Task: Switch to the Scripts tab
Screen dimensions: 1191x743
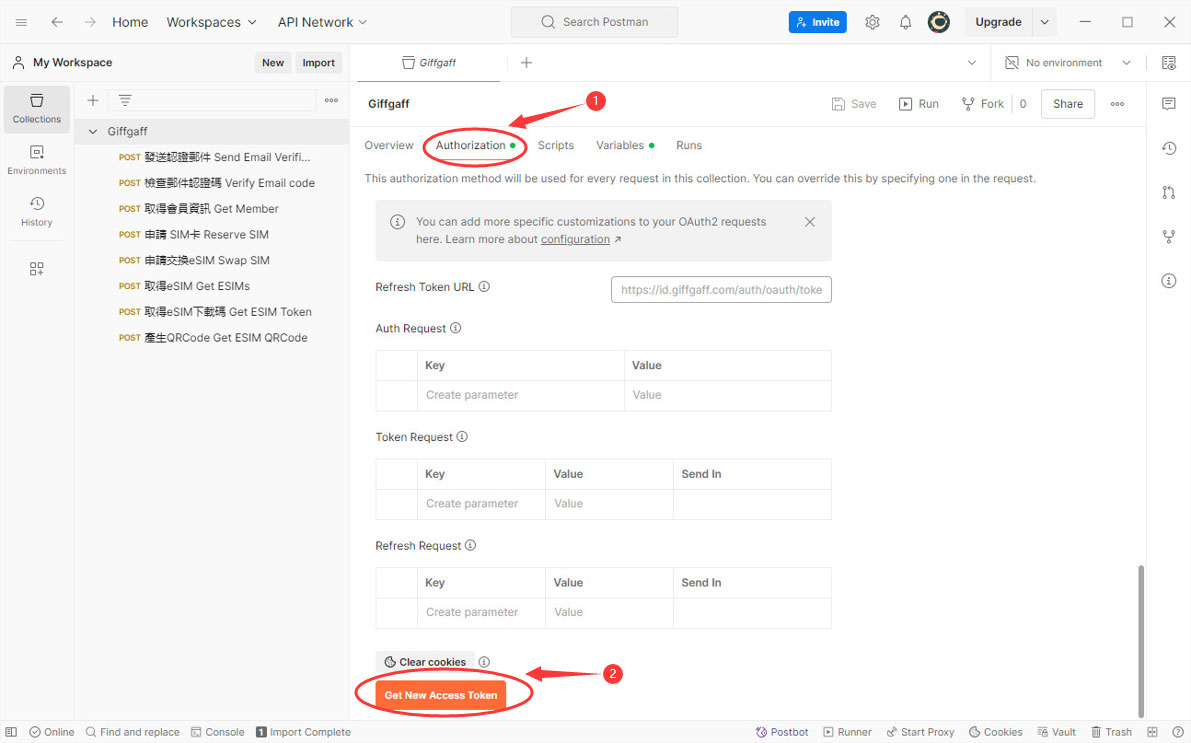Action: 555,145
